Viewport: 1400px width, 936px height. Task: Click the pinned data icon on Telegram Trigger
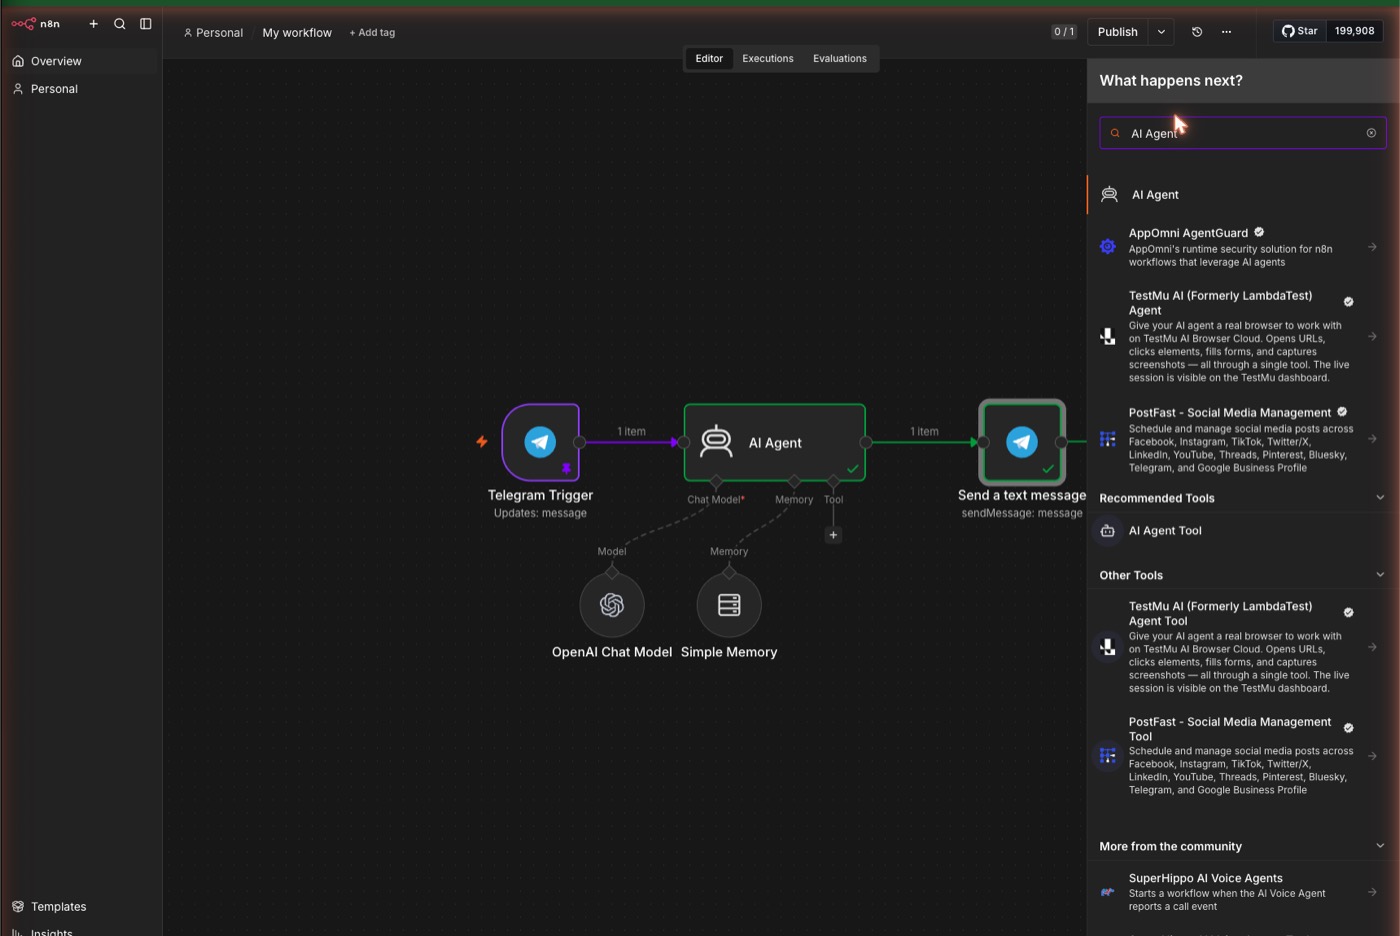click(x=567, y=468)
